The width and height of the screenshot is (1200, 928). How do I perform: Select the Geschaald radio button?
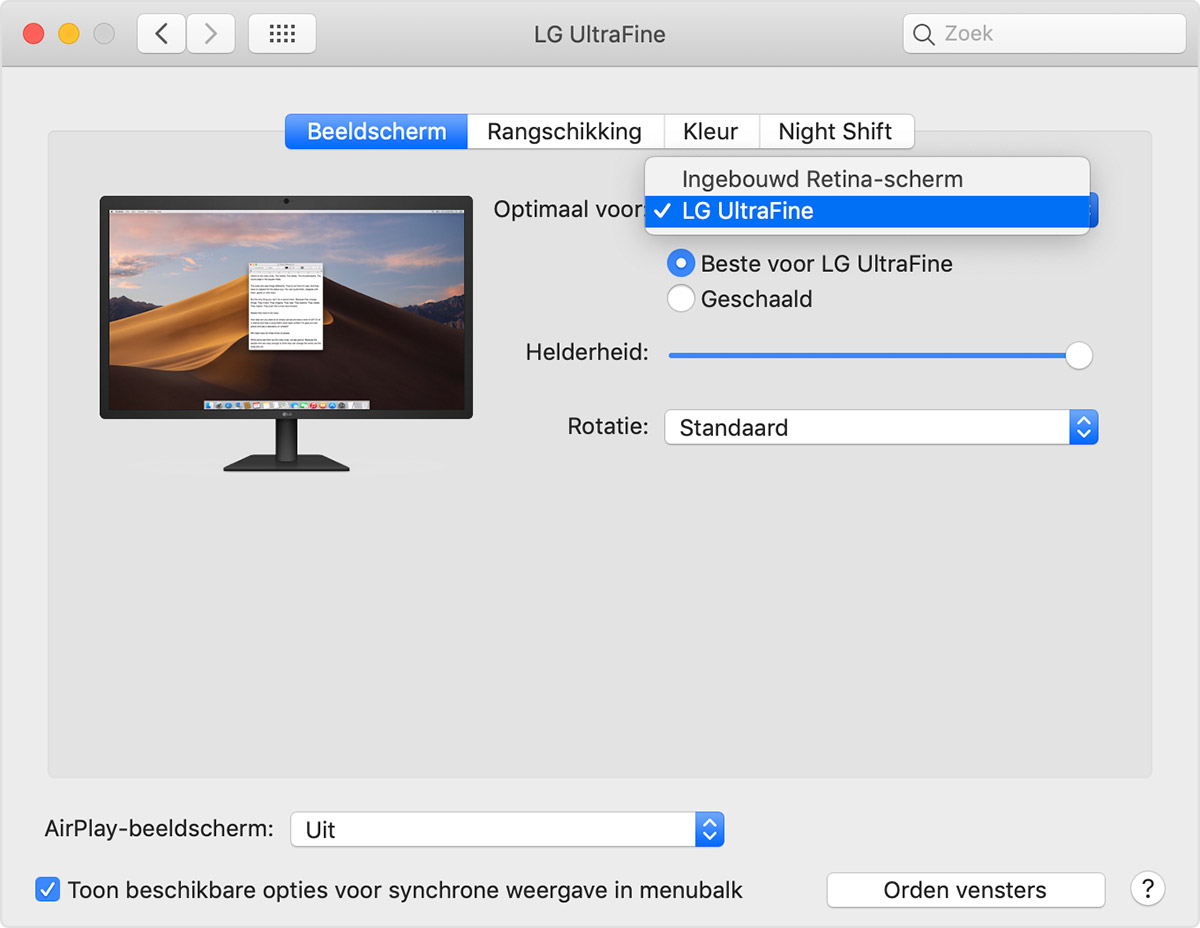[x=681, y=299]
